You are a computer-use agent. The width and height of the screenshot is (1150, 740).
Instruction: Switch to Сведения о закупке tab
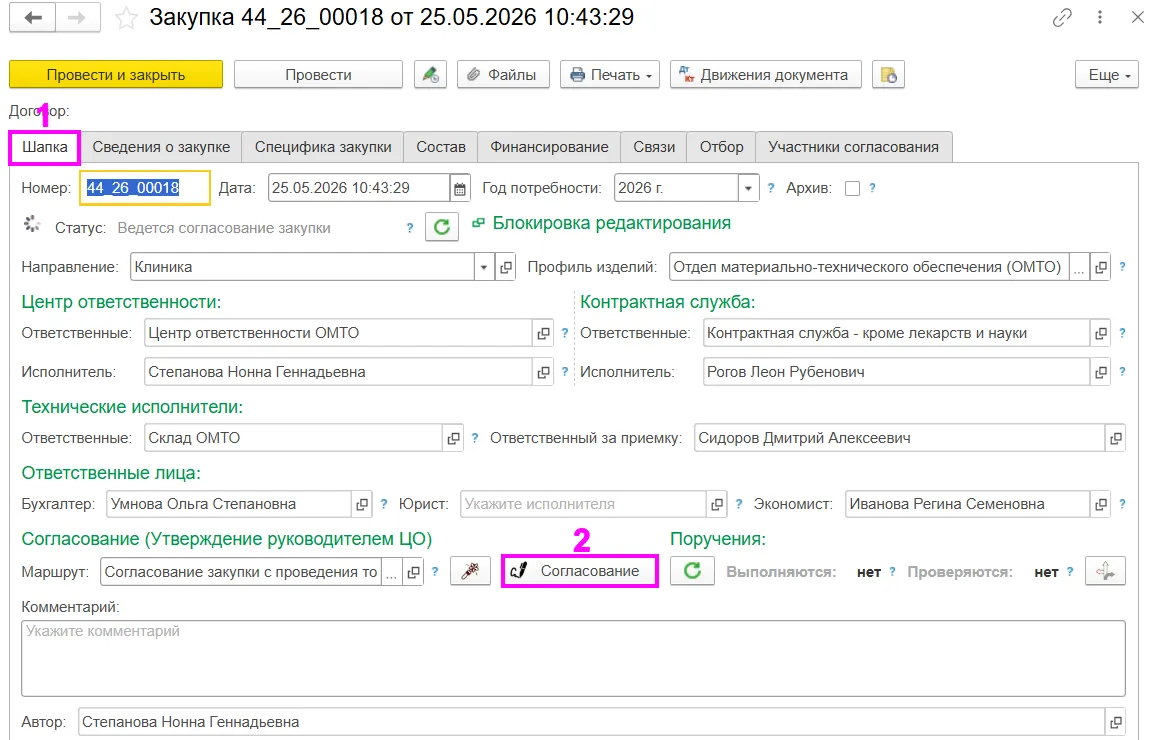(161, 147)
